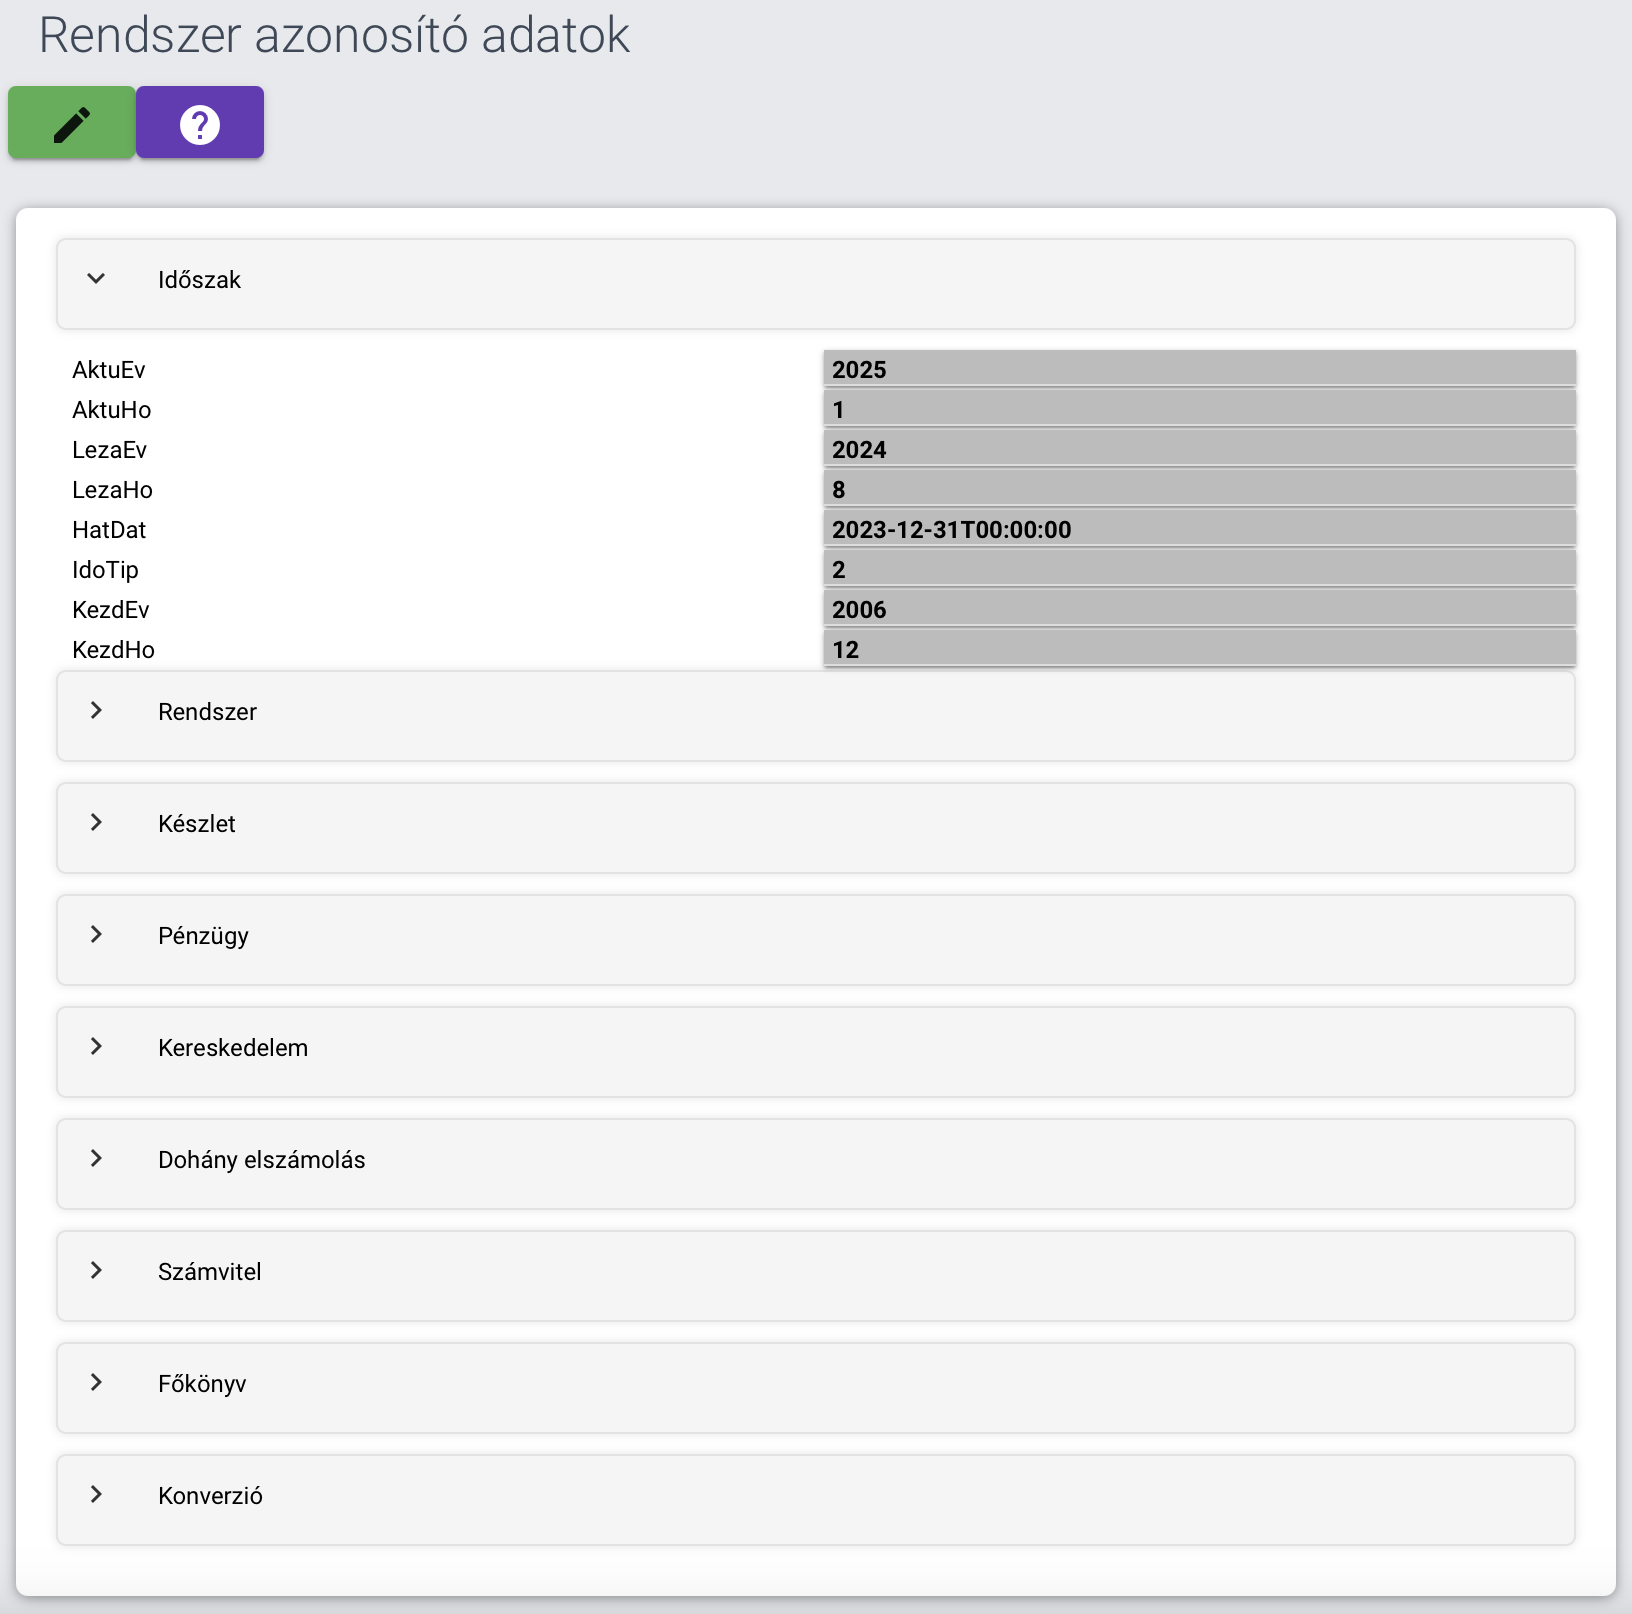Image resolution: width=1632 pixels, height=1614 pixels.
Task: Open the Konverzió section
Action: (815, 1499)
